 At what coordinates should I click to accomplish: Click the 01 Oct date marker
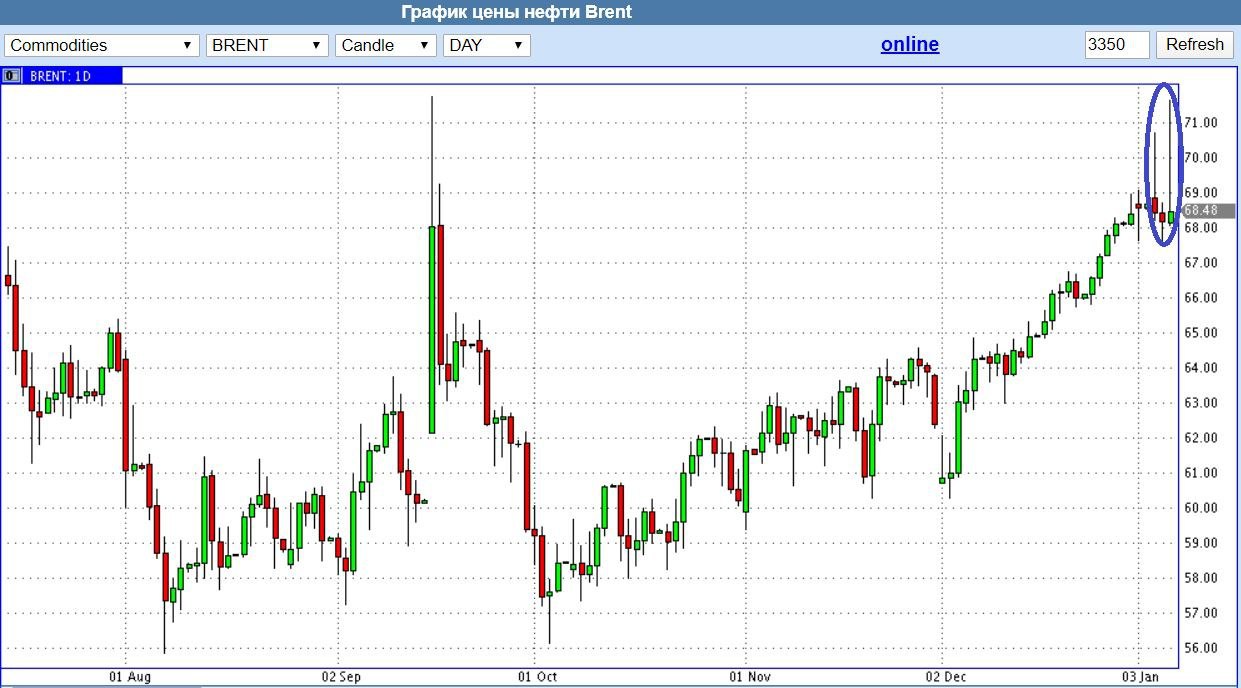[538, 677]
